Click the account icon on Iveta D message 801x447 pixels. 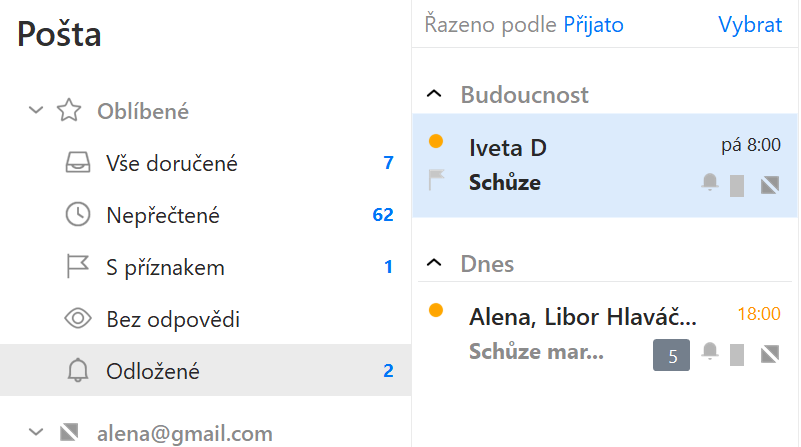click(770, 185)
